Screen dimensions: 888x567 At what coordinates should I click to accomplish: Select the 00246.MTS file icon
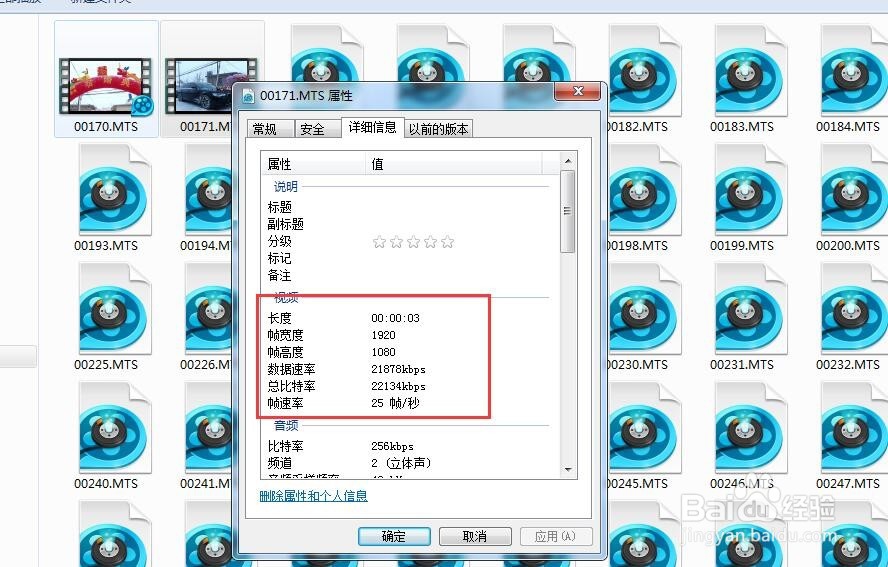pos(751,428)
